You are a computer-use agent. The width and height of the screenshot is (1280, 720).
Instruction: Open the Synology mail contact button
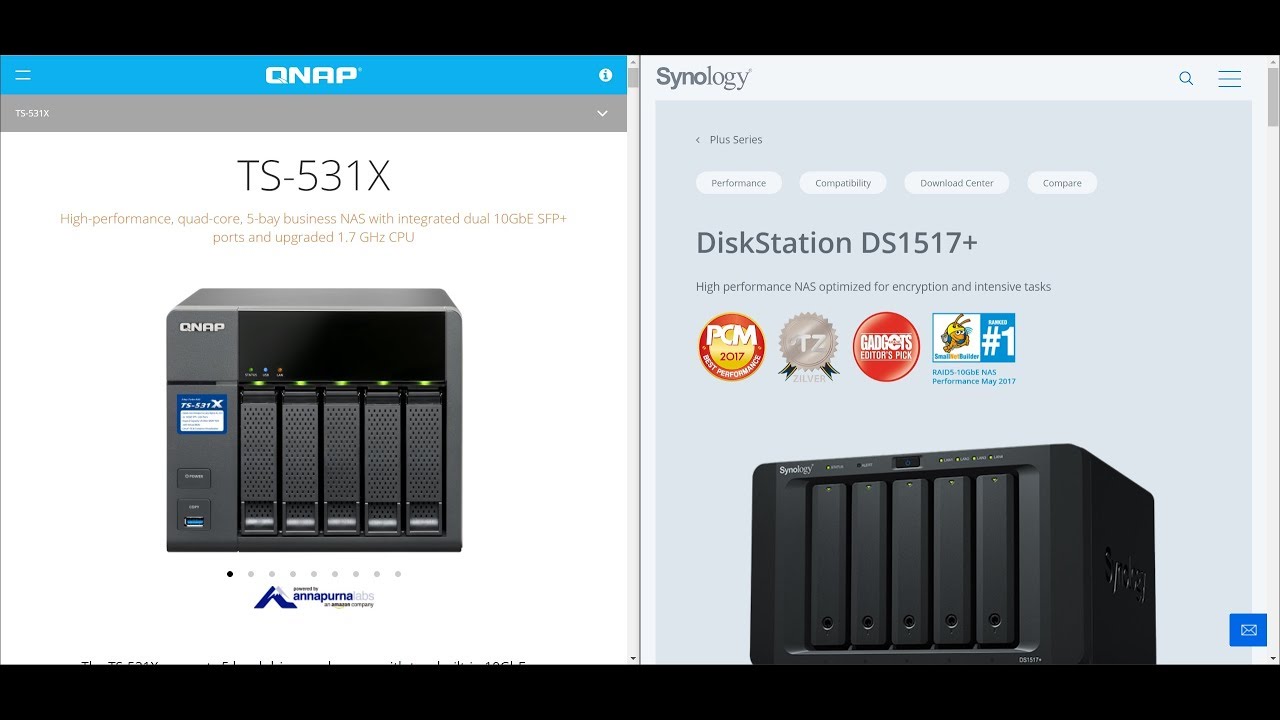(1248, 630)
